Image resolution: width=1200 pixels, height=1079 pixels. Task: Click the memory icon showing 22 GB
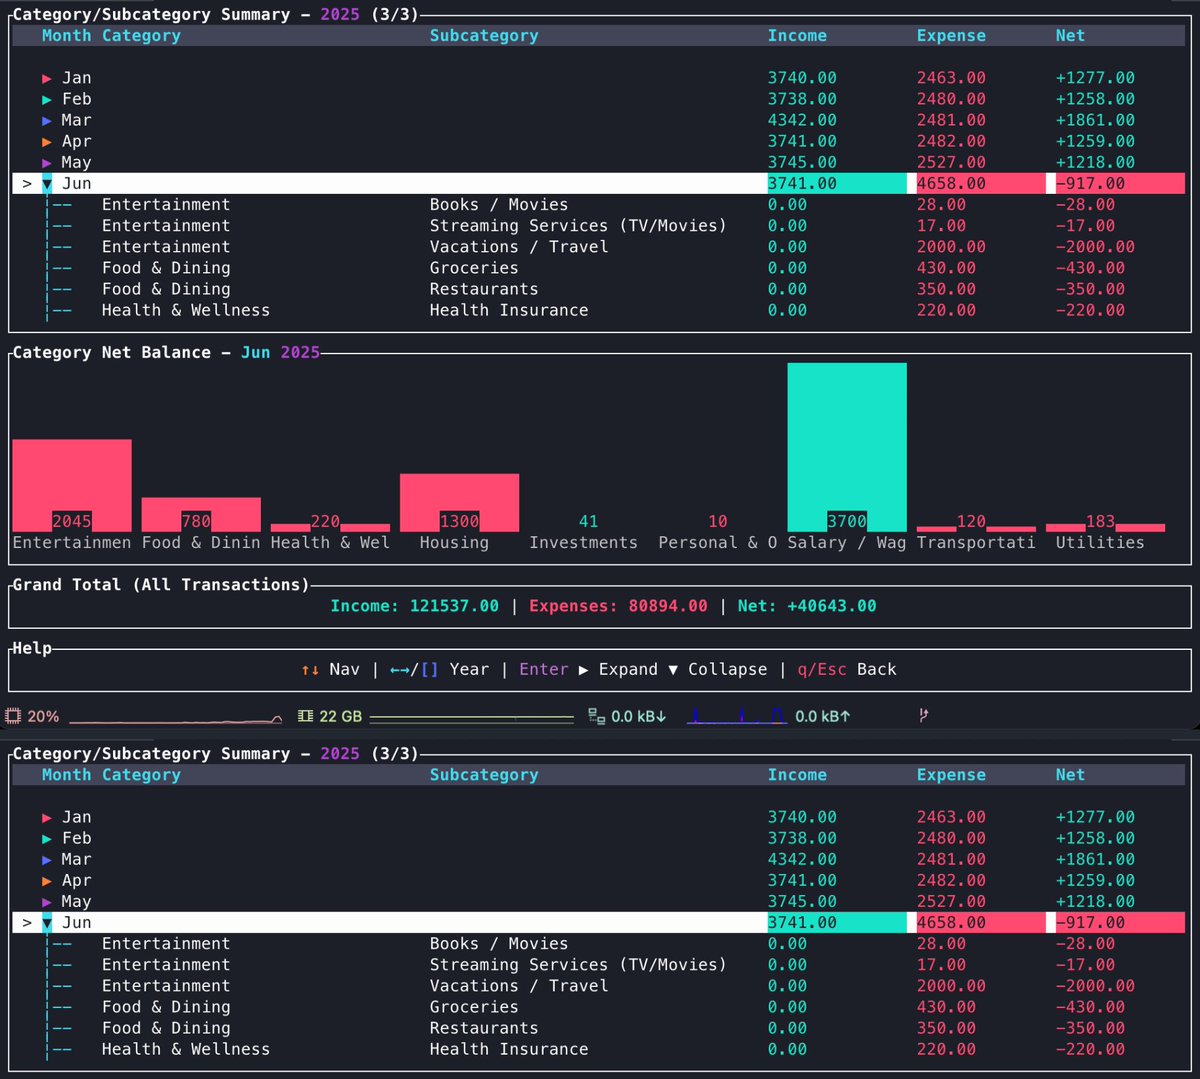click(x=306, y=716)
